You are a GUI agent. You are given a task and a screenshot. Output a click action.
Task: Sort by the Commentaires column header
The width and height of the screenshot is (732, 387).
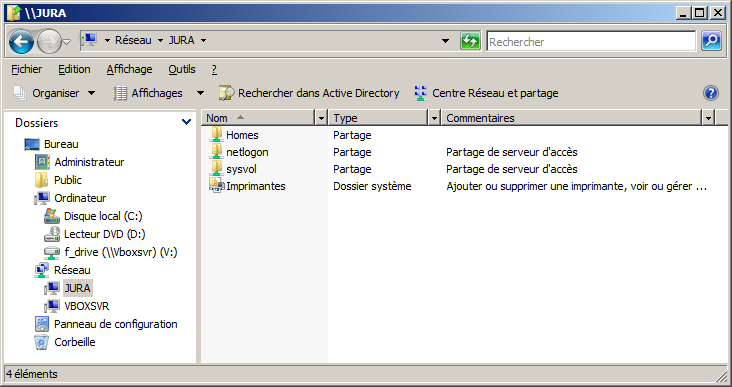coord(572,118)
